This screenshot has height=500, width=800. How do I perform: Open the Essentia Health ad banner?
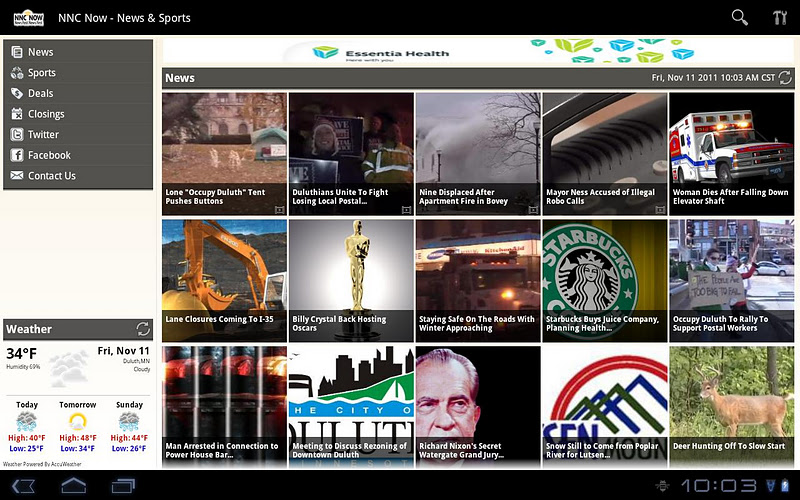point(478,51)
